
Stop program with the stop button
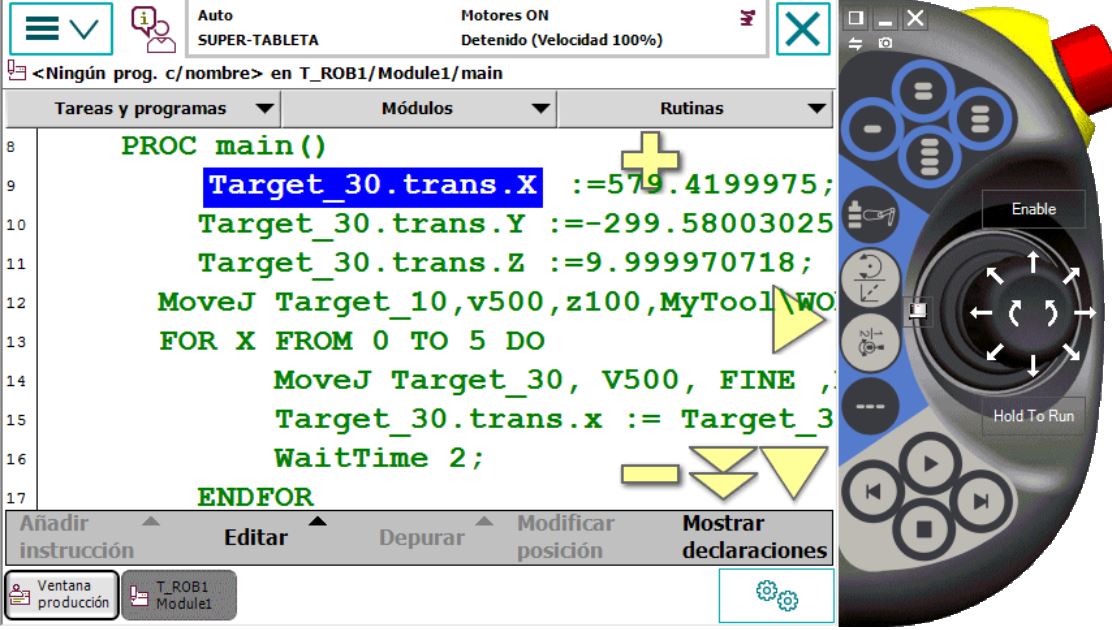coord(925,529)
